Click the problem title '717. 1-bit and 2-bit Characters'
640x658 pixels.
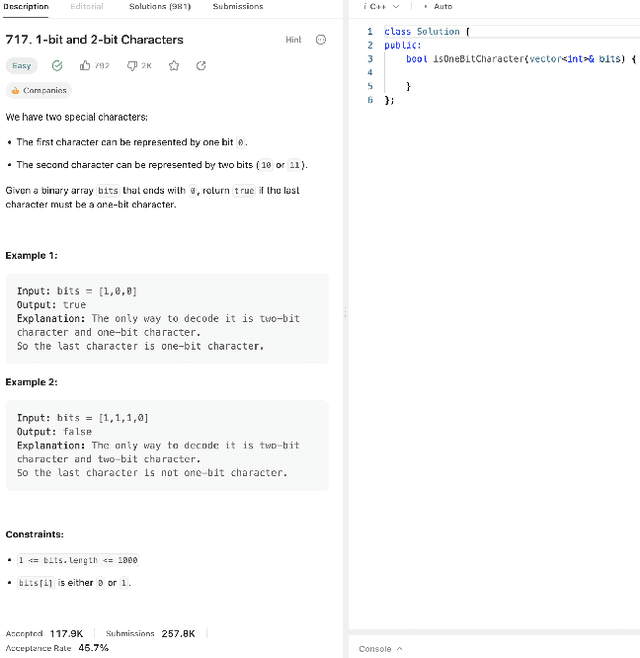(94, 40)
